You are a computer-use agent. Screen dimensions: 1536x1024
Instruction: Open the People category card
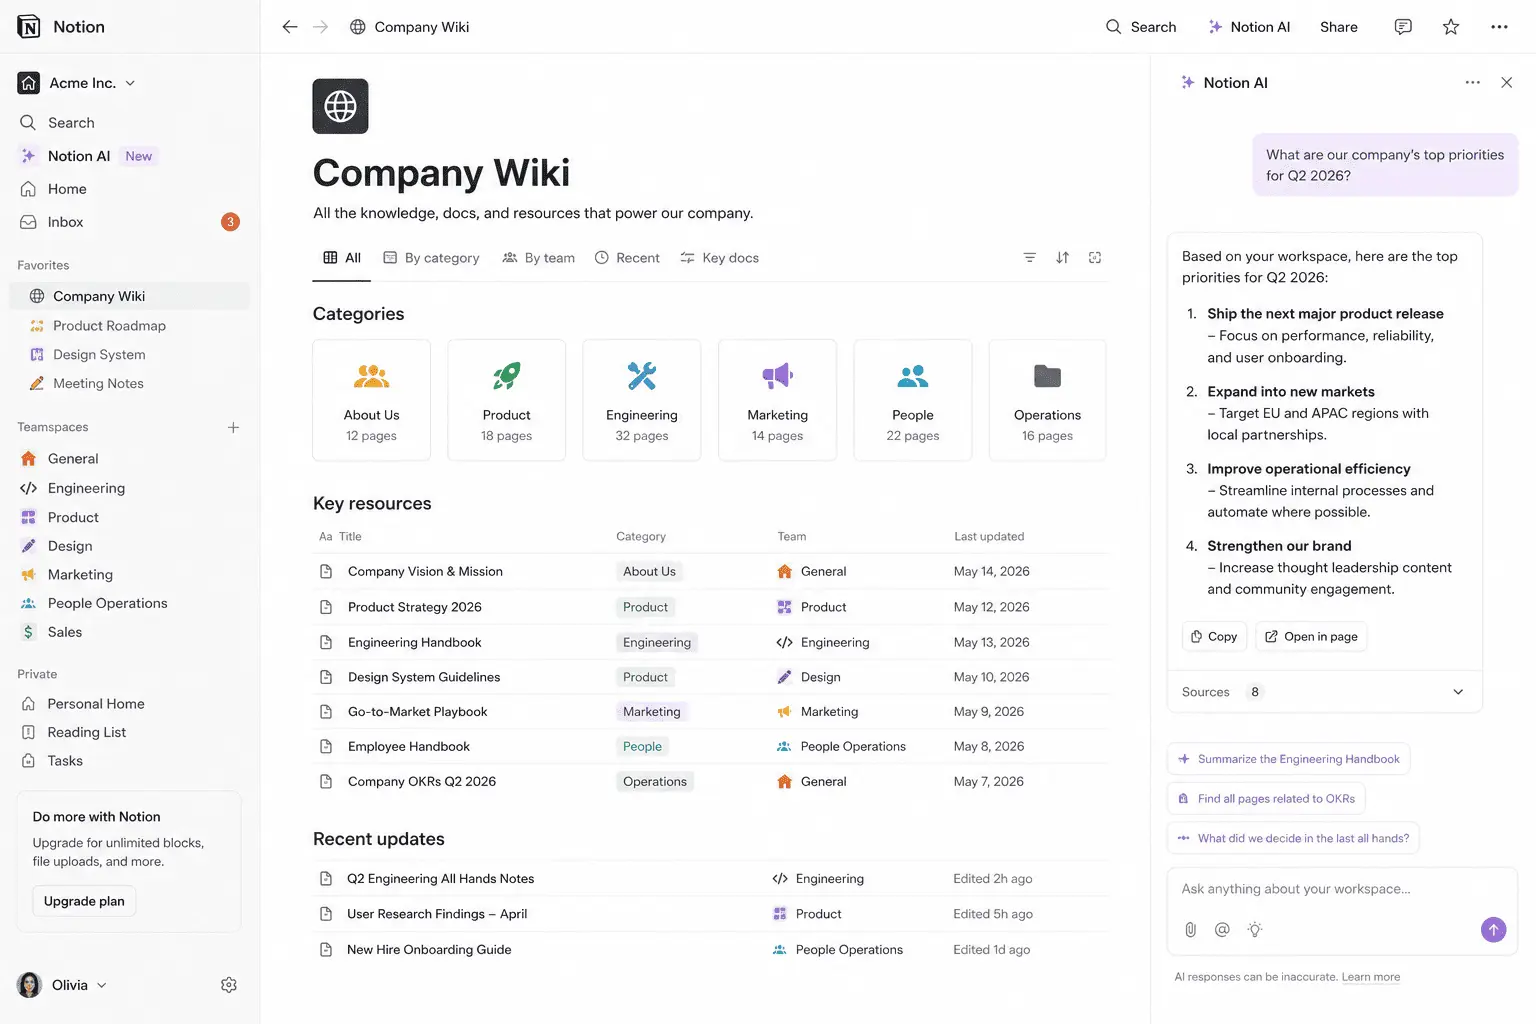pos(912,400)
